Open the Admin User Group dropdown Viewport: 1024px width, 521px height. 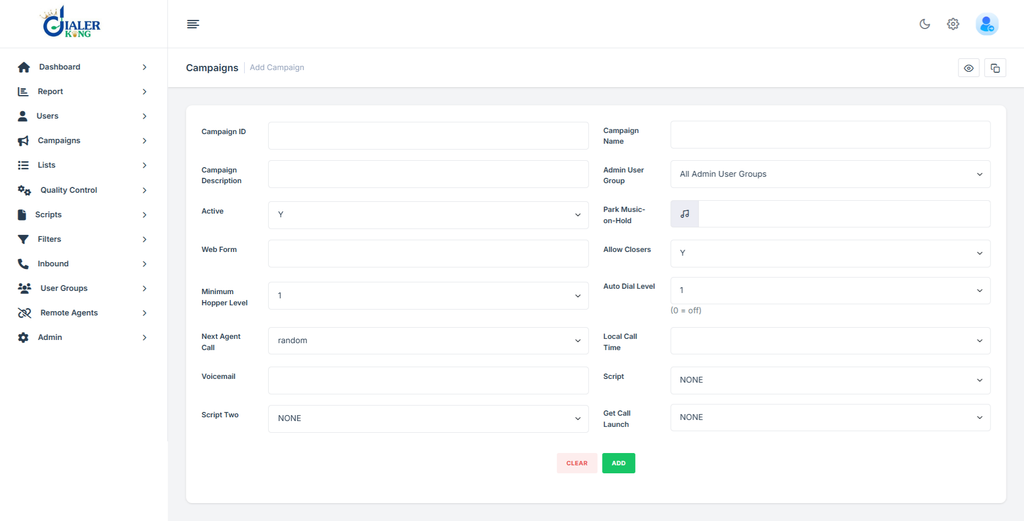point(830,174)
